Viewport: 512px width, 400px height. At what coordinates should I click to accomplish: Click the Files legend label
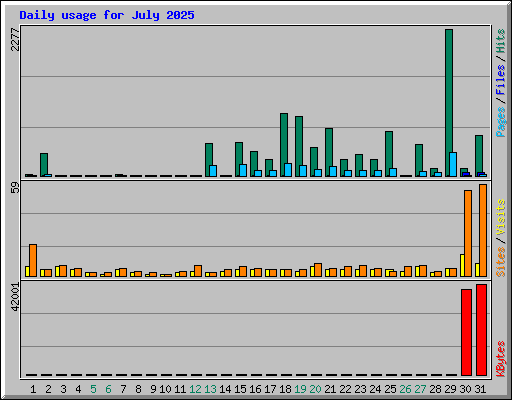501,79
